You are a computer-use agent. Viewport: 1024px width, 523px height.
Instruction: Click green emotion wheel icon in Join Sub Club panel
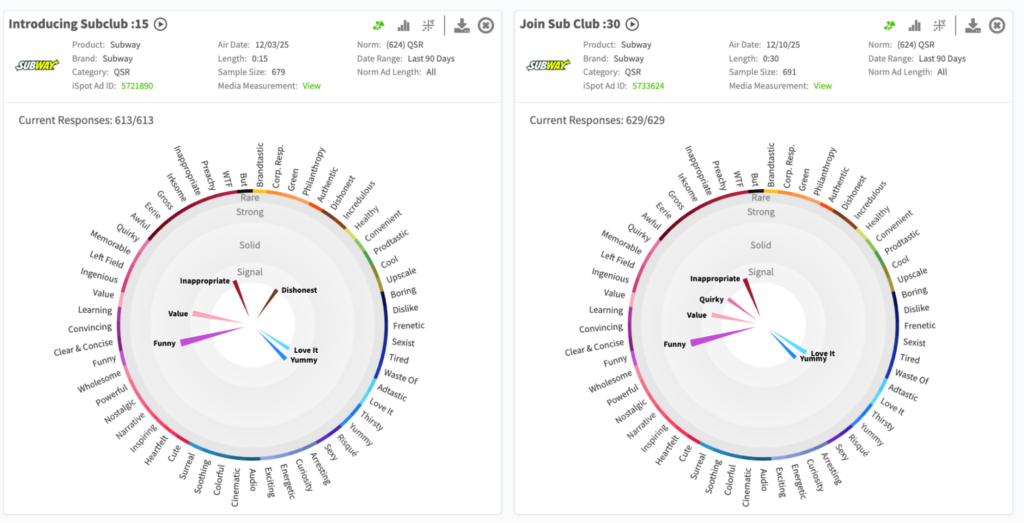click(889, 25)
